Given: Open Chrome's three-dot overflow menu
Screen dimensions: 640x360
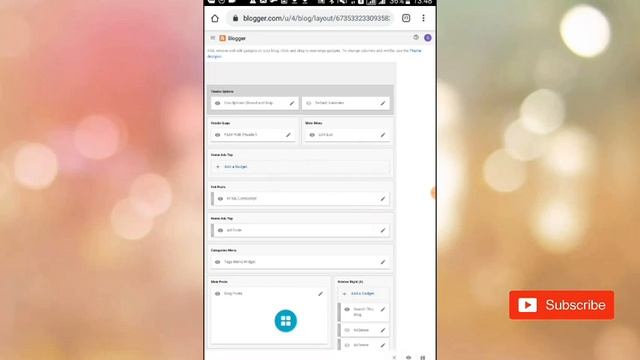Looking at the screenshot, I should (423, 18).
